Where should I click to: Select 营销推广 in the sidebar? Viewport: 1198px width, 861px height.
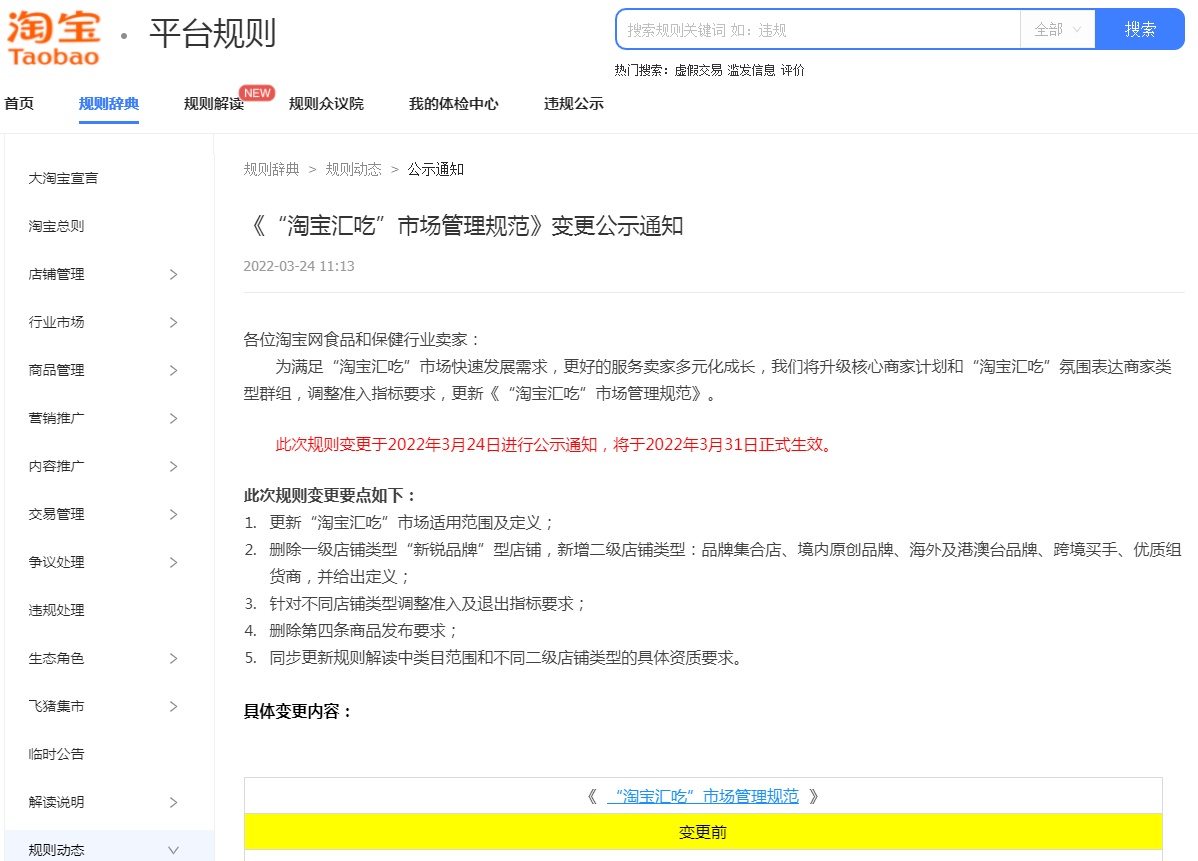click(x=57, y=419)
